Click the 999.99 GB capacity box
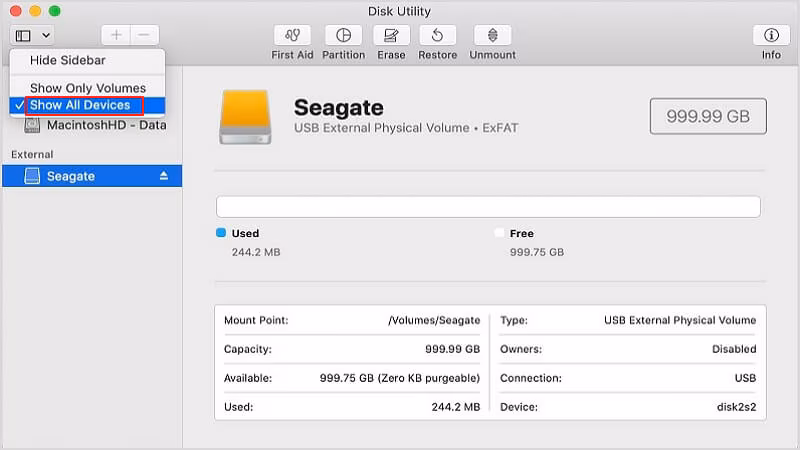This screenshot has width=800, height=450. pos(708,116)
